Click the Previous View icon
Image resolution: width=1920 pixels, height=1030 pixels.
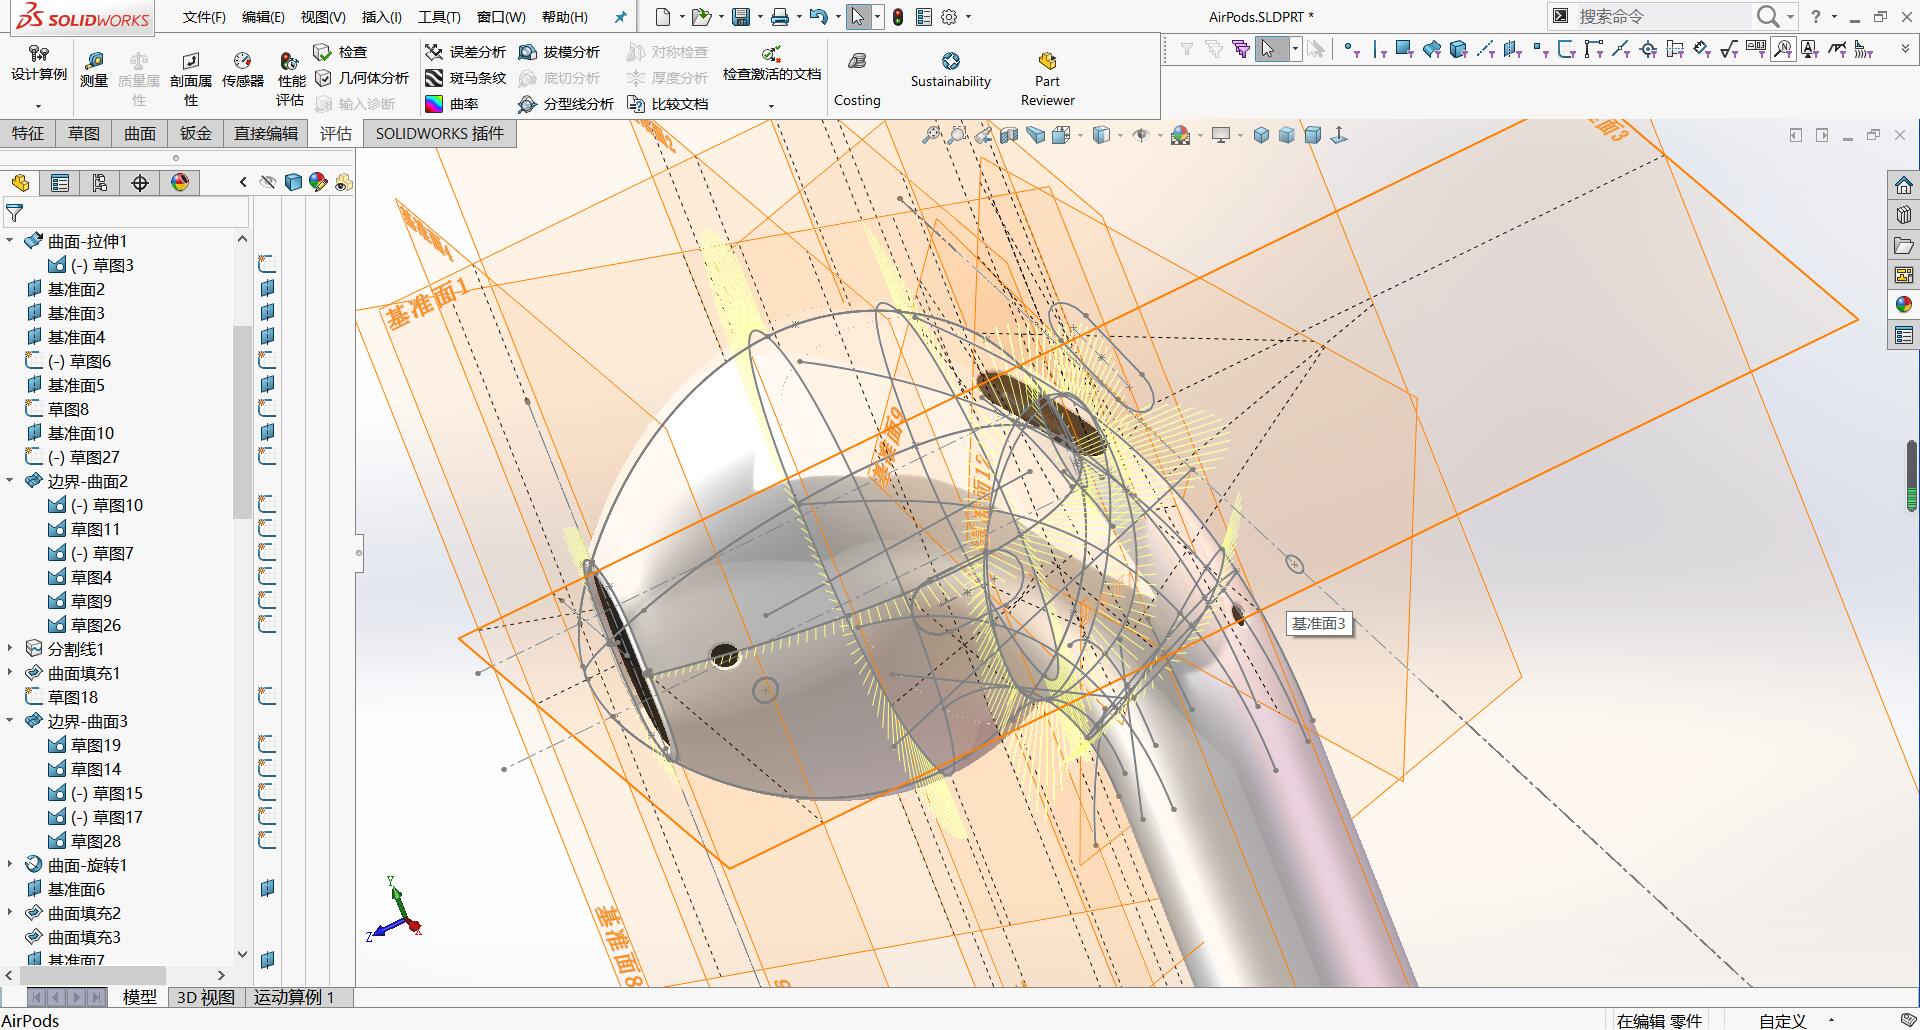[984, 135]
